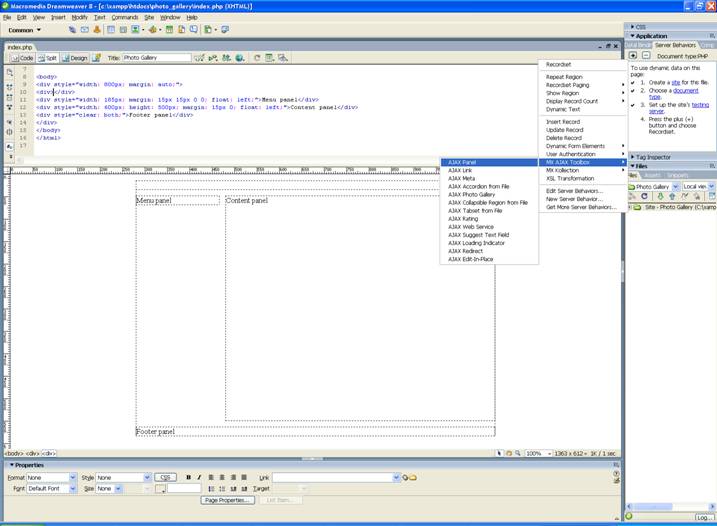Click the Page Properties button
The width and height of the screenshot is (717, 526).
(x=227, y=500)
